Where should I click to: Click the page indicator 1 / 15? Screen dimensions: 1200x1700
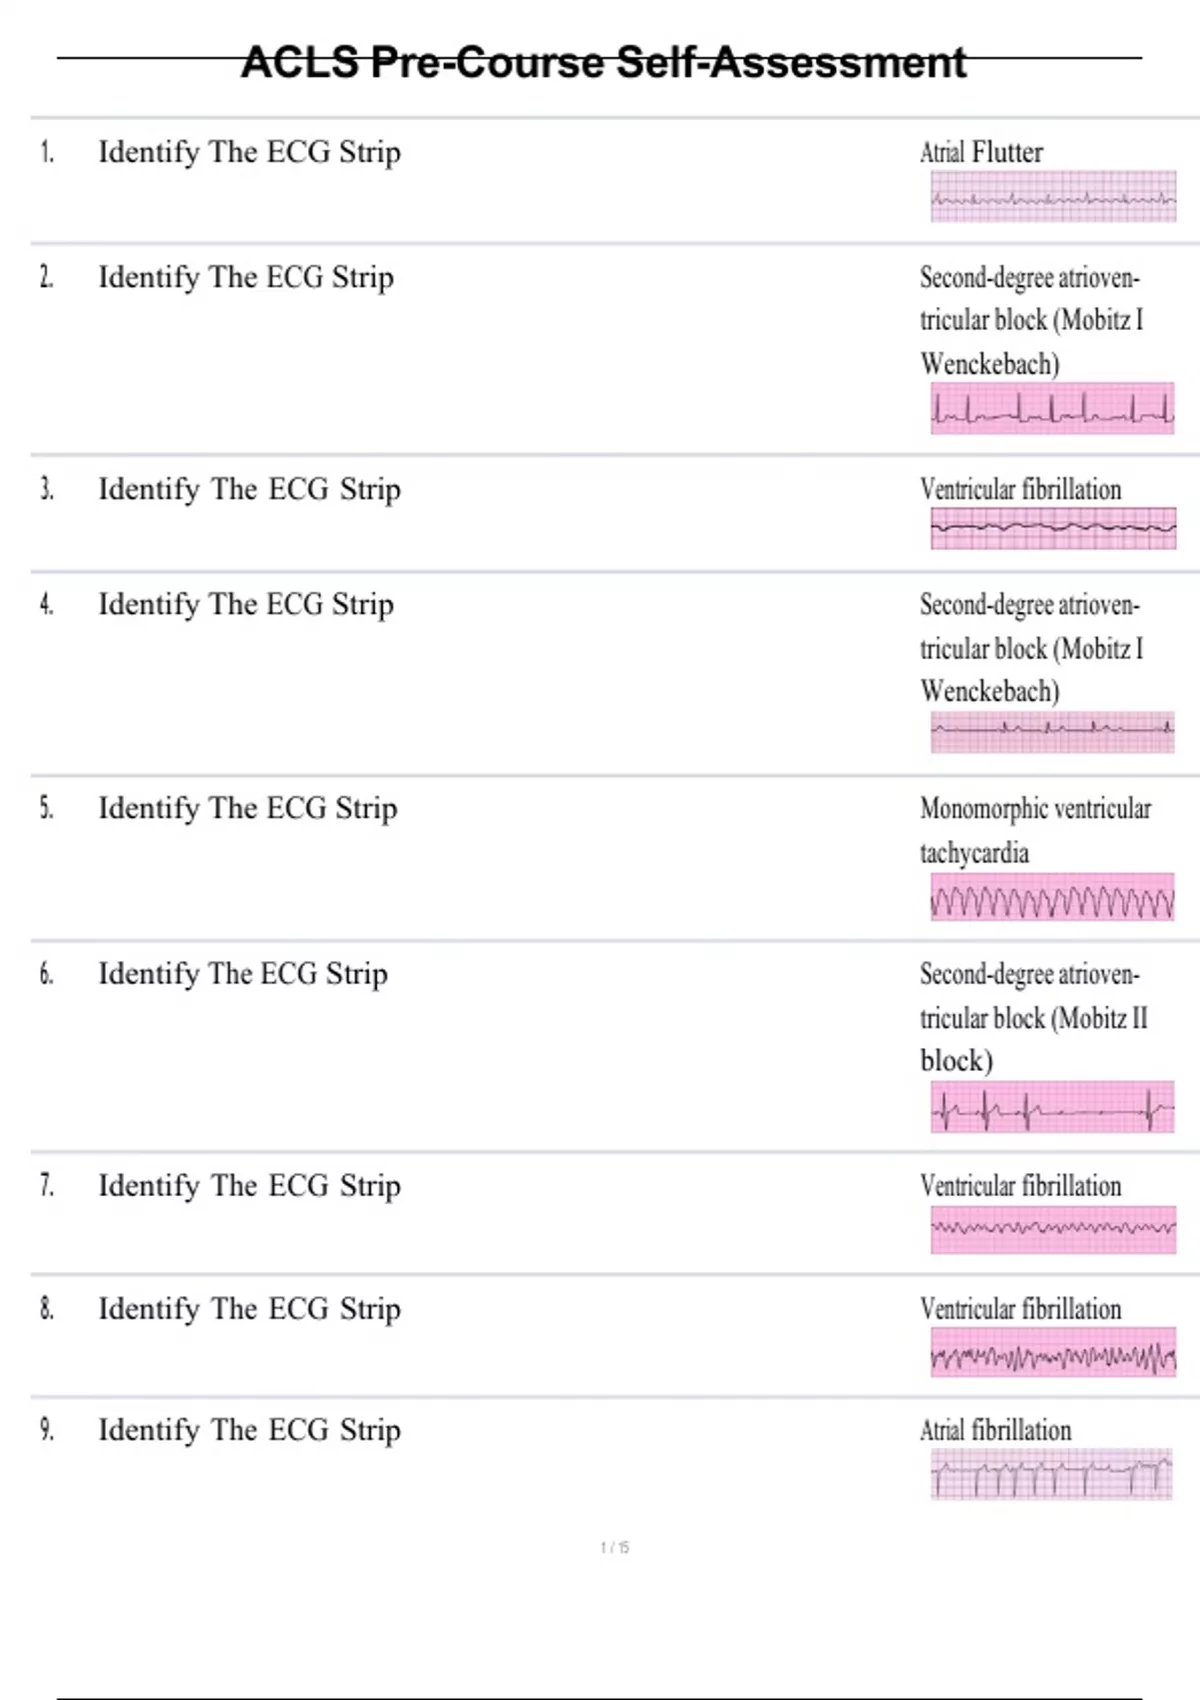(615, 1548)
